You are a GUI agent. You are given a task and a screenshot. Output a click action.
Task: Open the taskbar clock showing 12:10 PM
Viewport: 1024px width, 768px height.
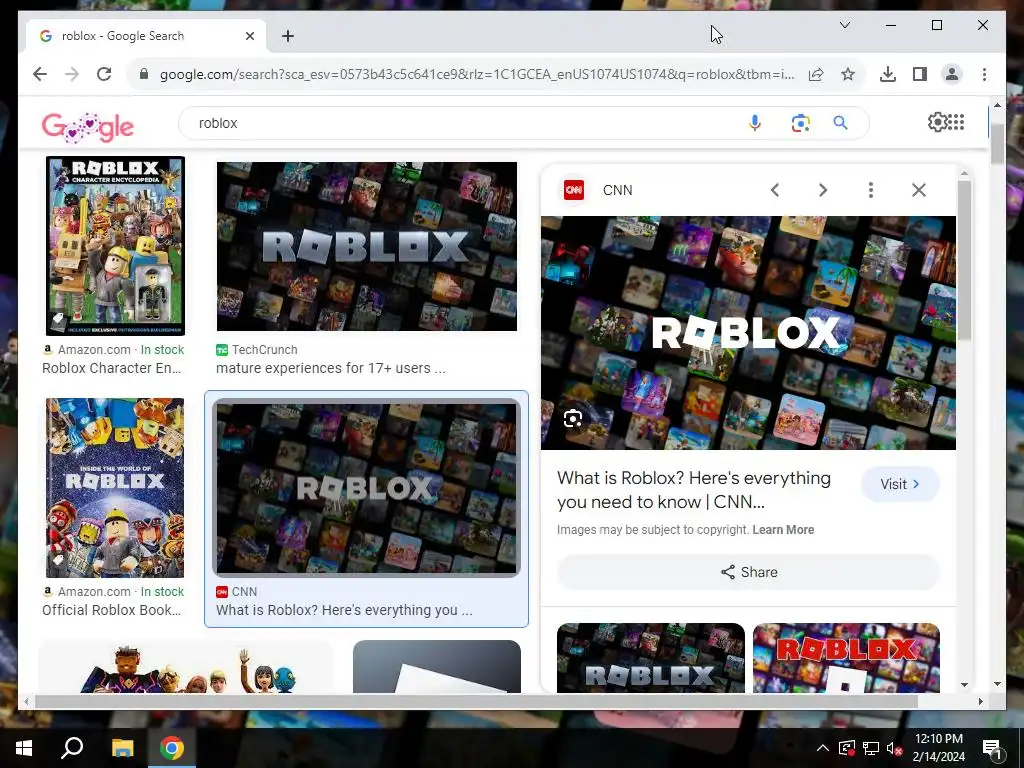938,748
